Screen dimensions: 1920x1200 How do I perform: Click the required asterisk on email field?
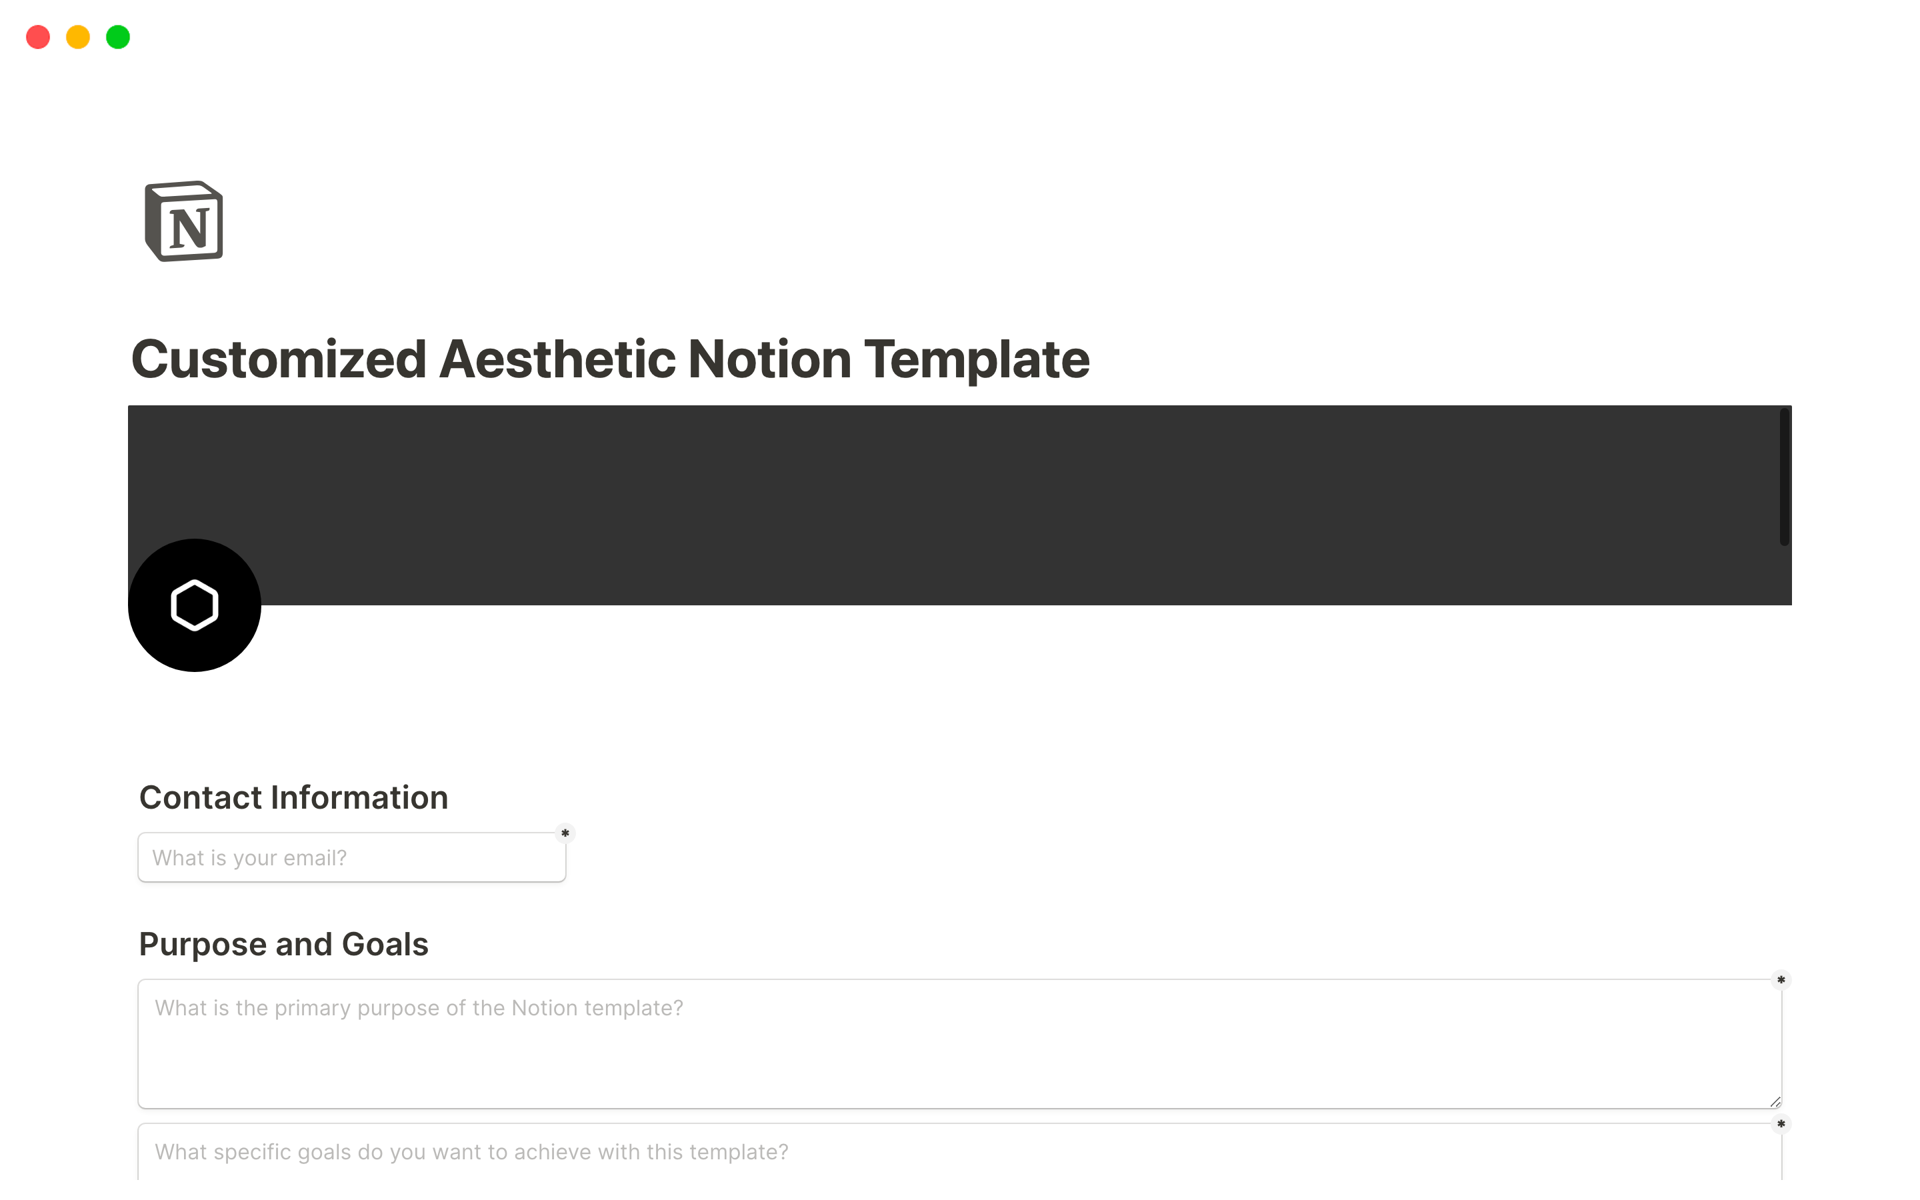(x=565, y=833)
